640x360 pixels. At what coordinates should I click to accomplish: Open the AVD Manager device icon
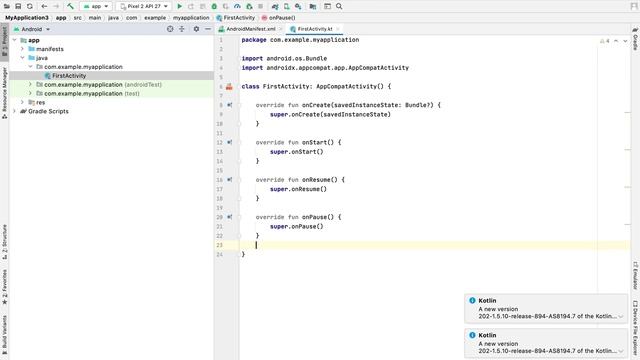tap(287, 6)
